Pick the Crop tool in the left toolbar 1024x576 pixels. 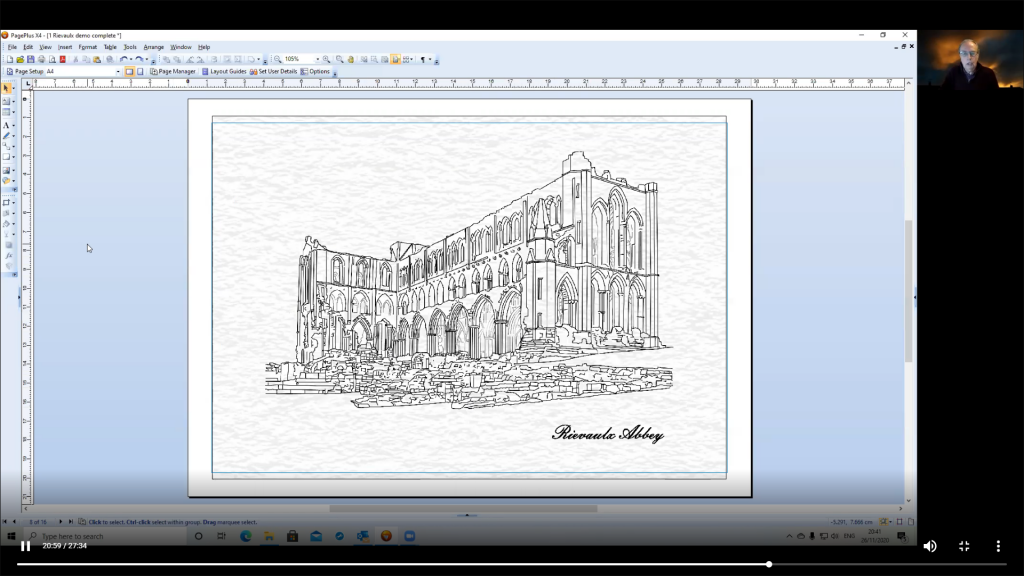[7, 203]
